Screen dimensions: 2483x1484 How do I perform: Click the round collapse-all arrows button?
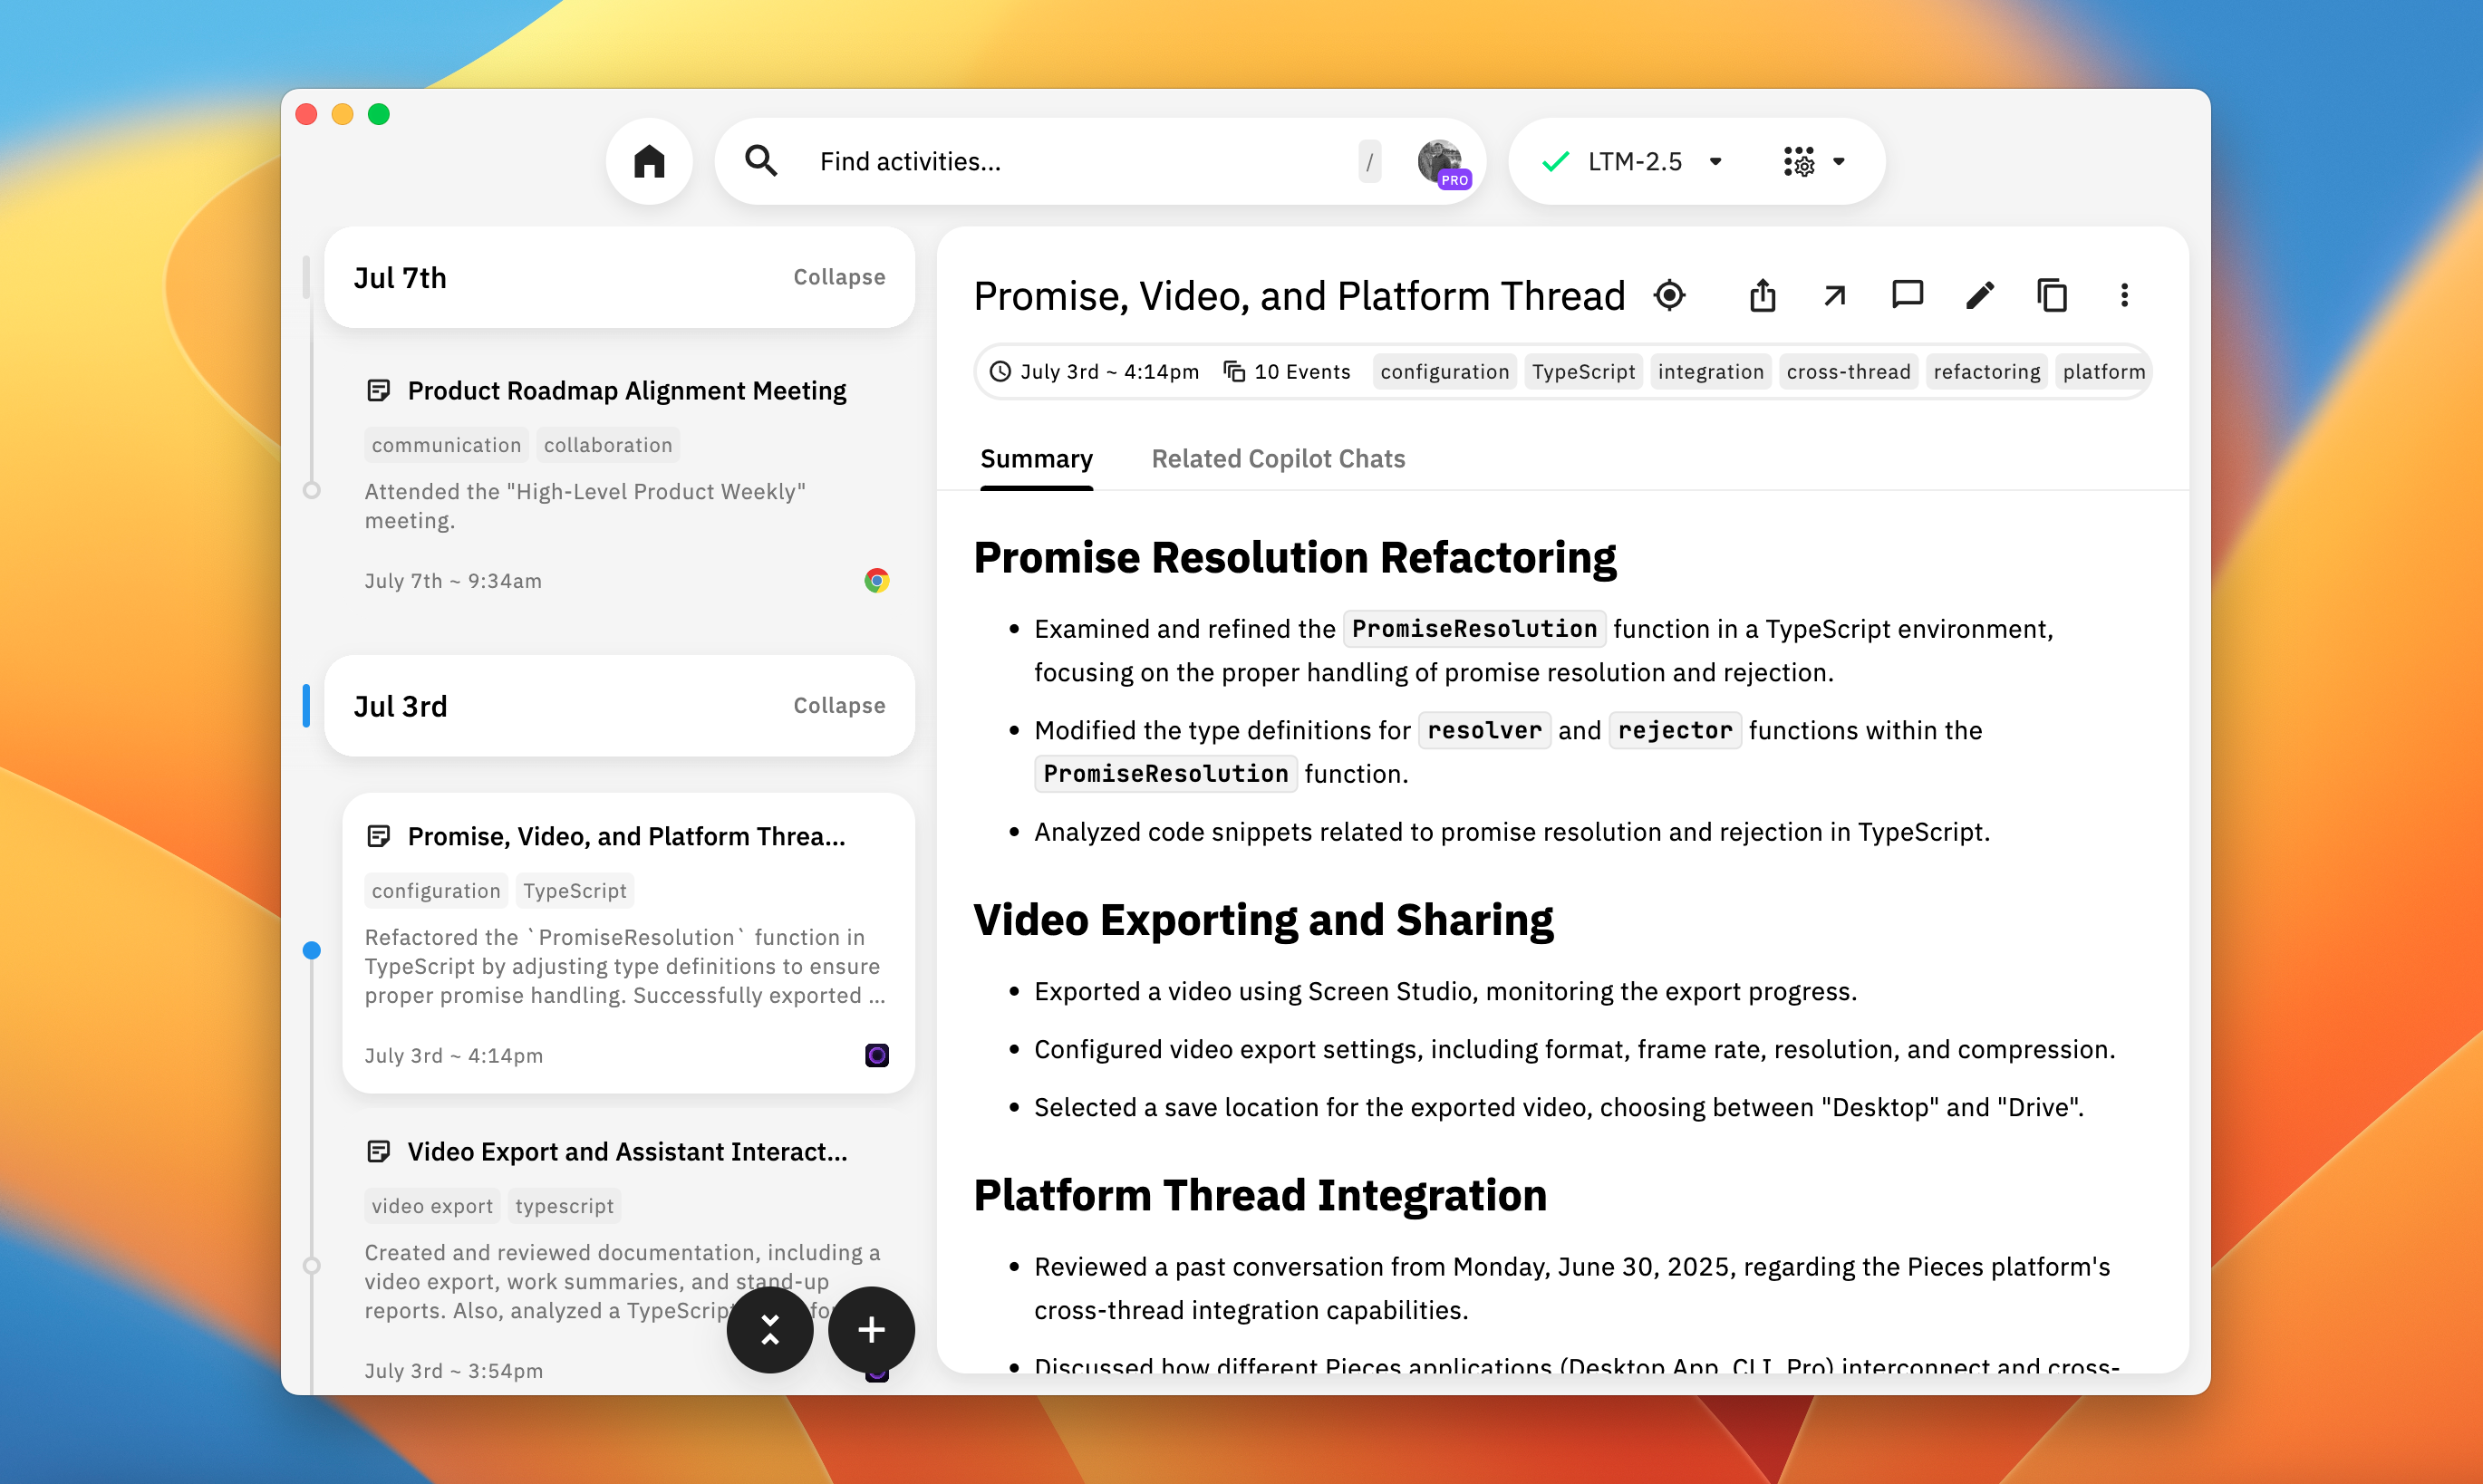769,1329
